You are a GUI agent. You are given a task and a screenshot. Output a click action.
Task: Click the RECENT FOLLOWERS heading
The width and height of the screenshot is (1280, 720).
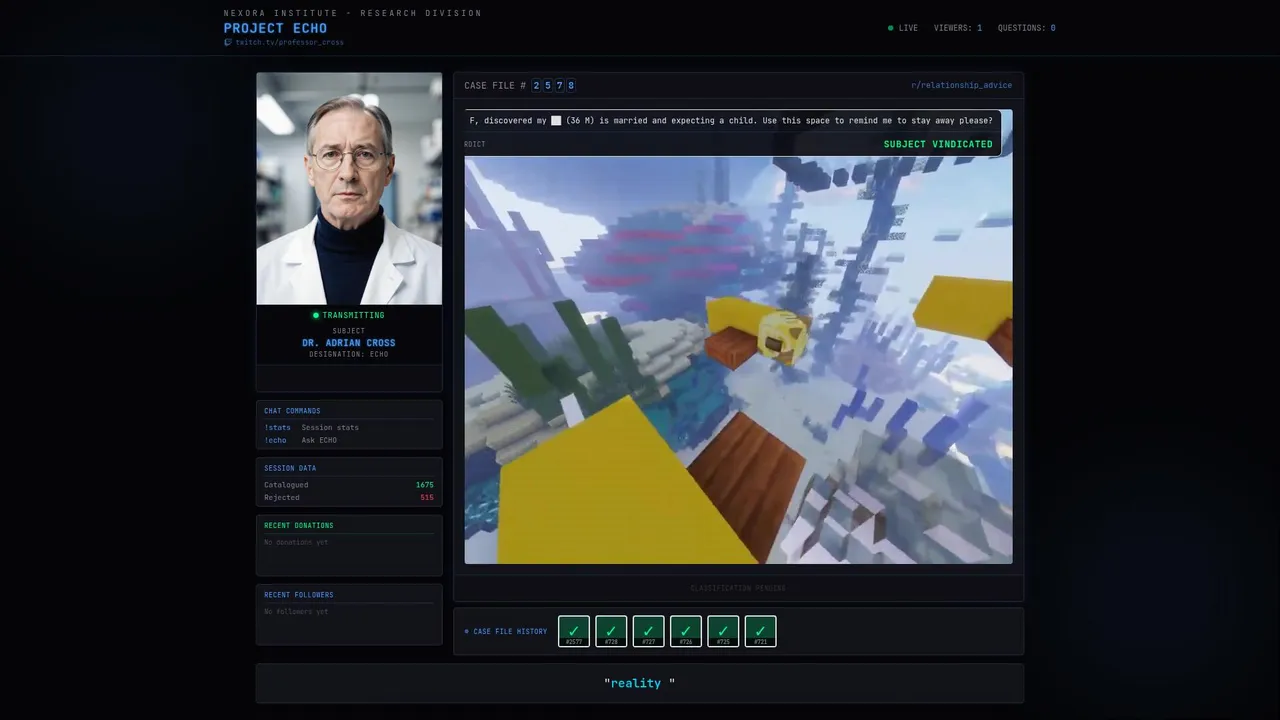tap(299, 595)
